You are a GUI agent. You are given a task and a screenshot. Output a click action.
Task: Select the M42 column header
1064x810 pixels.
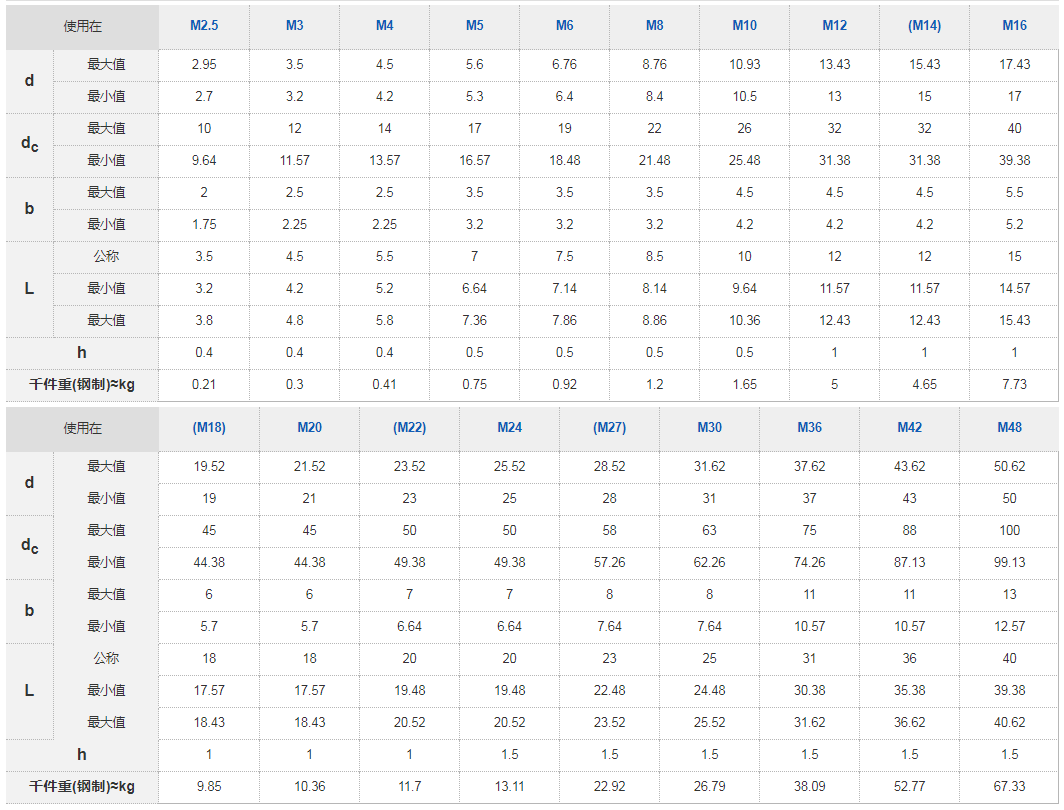pyautogui.click(x=910, y=427)
